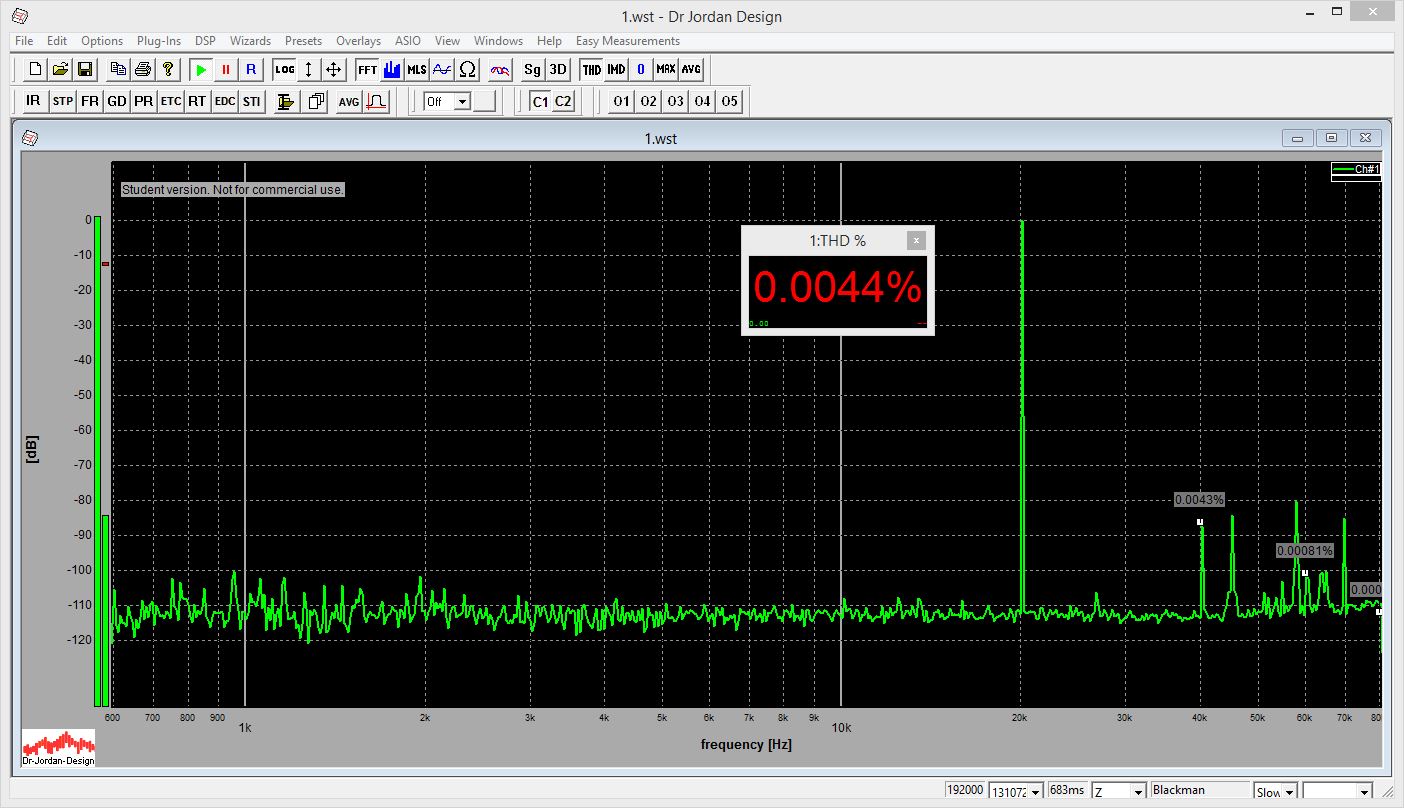The width and height of the screenshot is (1404, 808).
Task: Toggle THD measurement button
Action: coord(591,70)
